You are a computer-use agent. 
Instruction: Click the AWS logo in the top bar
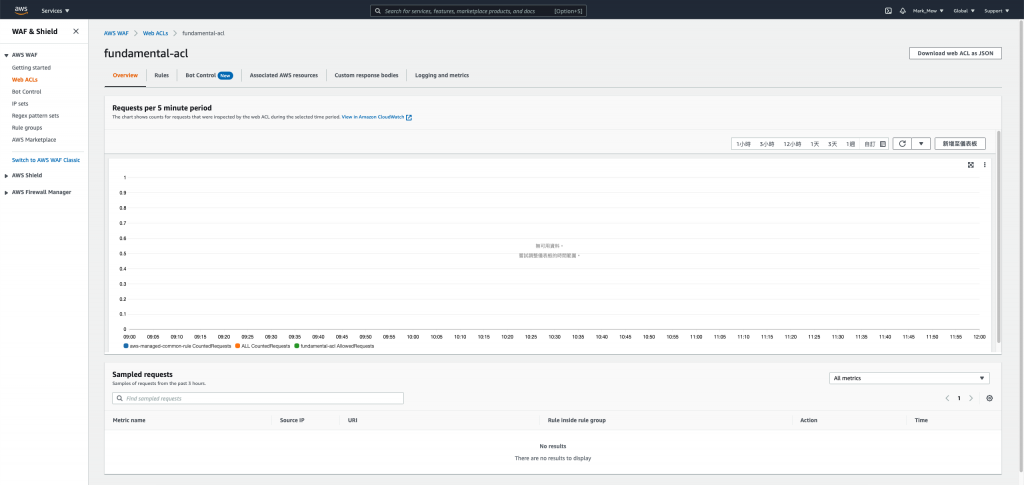click(21, 10)
